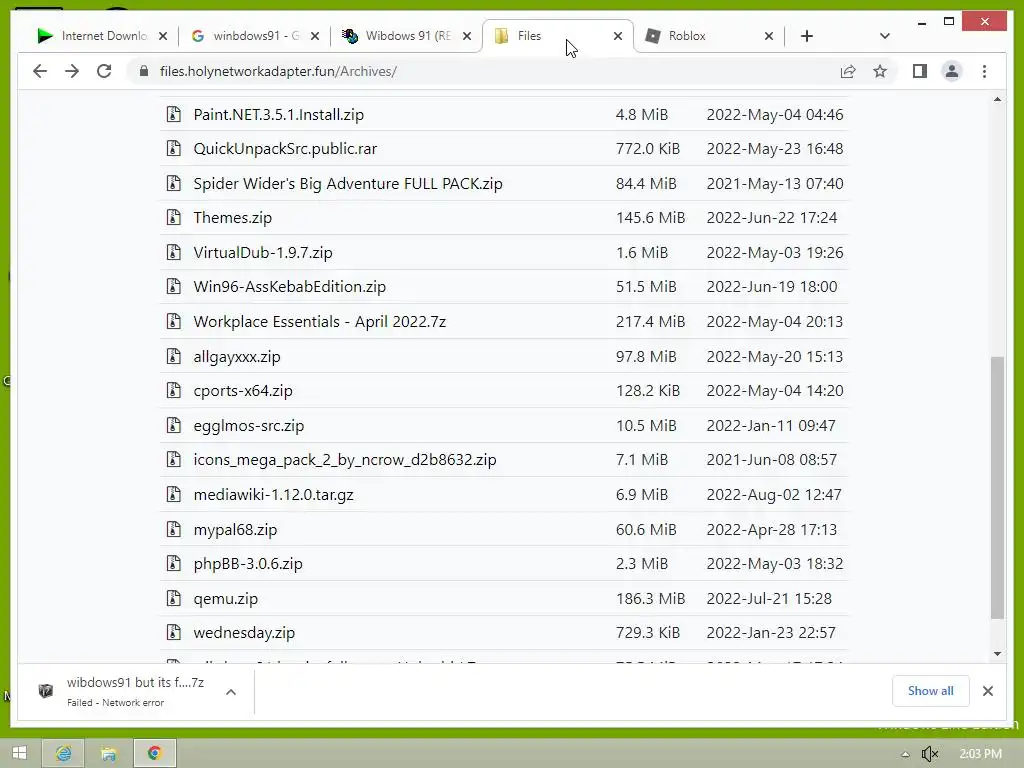Unmute the system volume icon
Image resolution: width=1024 pixels, height=768 pixels.
[x=929, y=754]
